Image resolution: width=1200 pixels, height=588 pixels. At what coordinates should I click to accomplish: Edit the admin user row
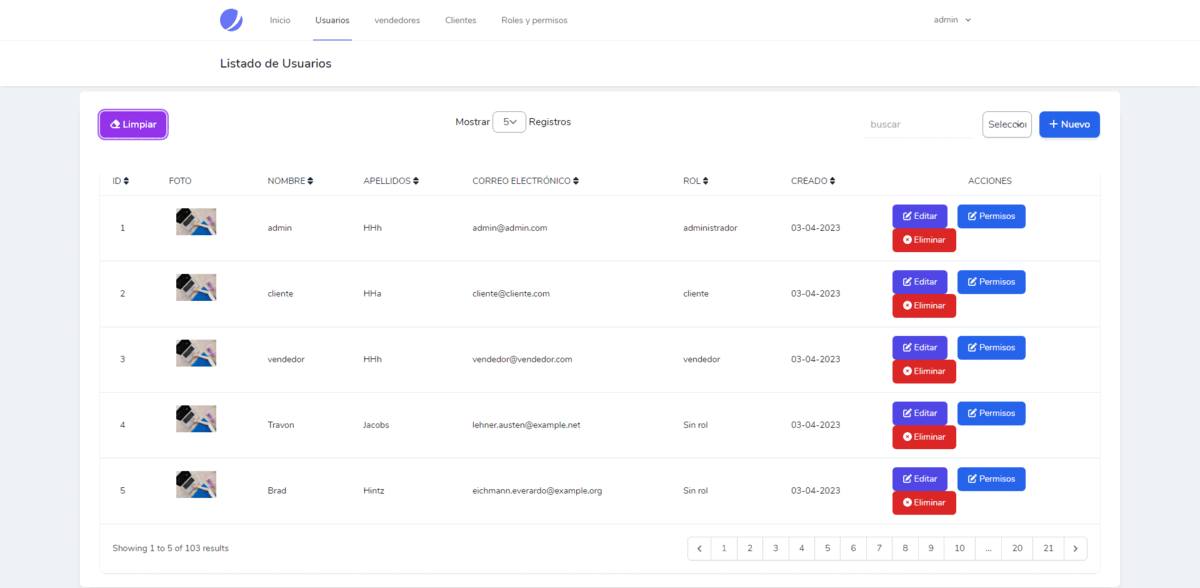coord(920,216)
